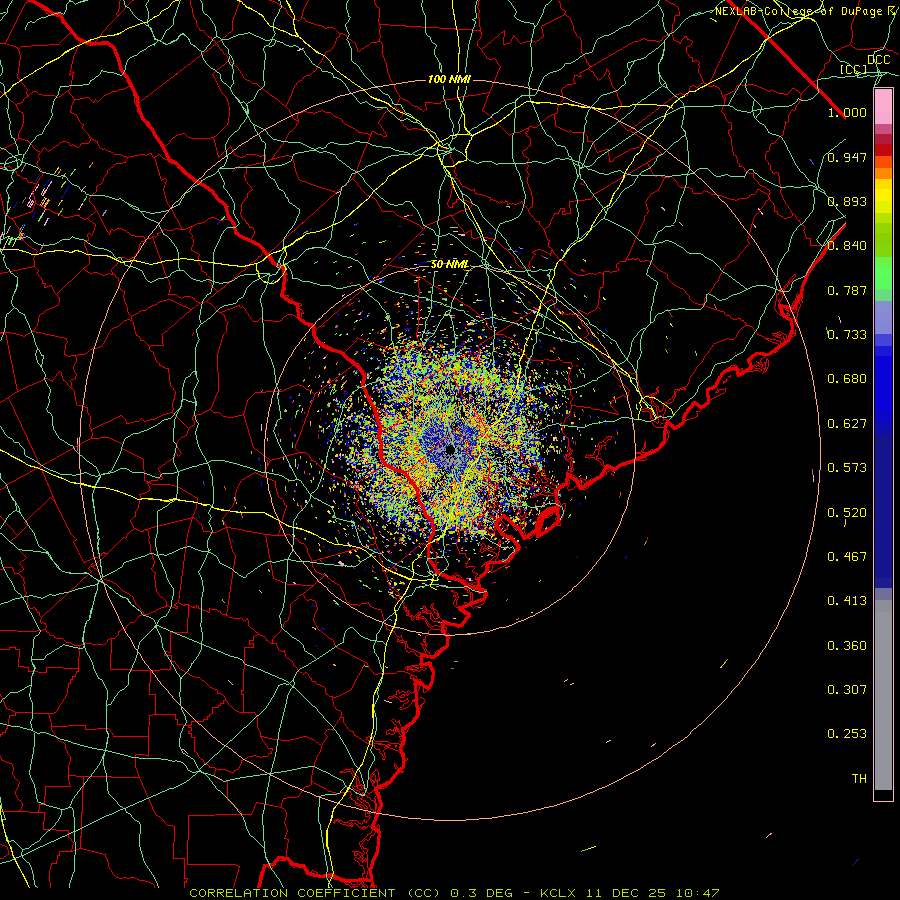Click the [CC] unit label
900x900 pixels.
pyautogui.click(x=854, y=69)
